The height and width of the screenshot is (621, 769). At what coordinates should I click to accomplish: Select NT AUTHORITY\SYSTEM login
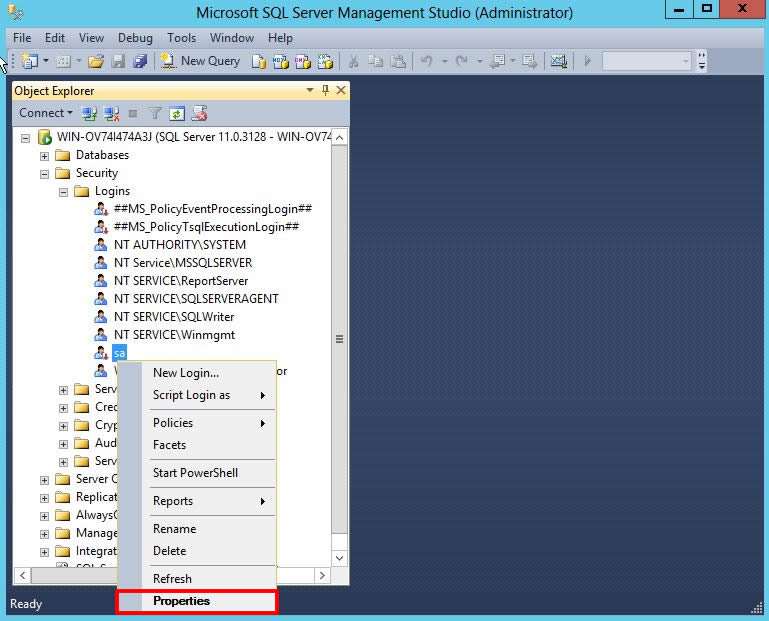[180, 245]
